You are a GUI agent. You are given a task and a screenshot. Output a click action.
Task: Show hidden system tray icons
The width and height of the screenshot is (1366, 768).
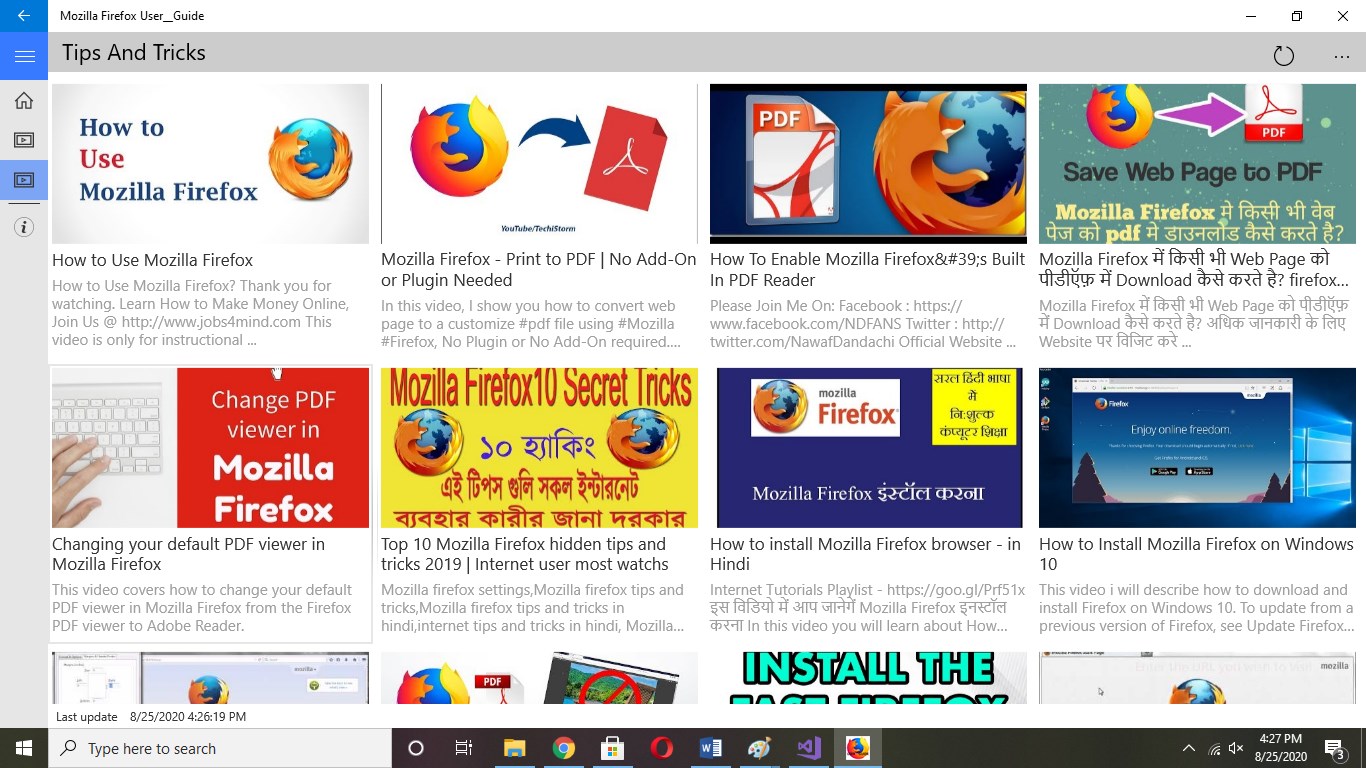[x=1188, y=748]
